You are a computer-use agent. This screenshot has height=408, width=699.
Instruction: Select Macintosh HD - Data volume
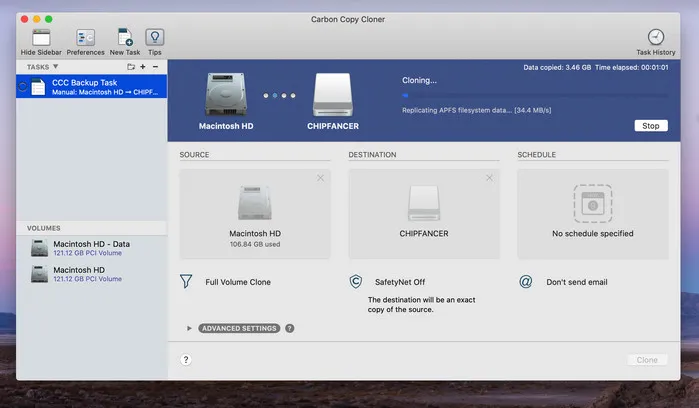(x=91, y=248)
